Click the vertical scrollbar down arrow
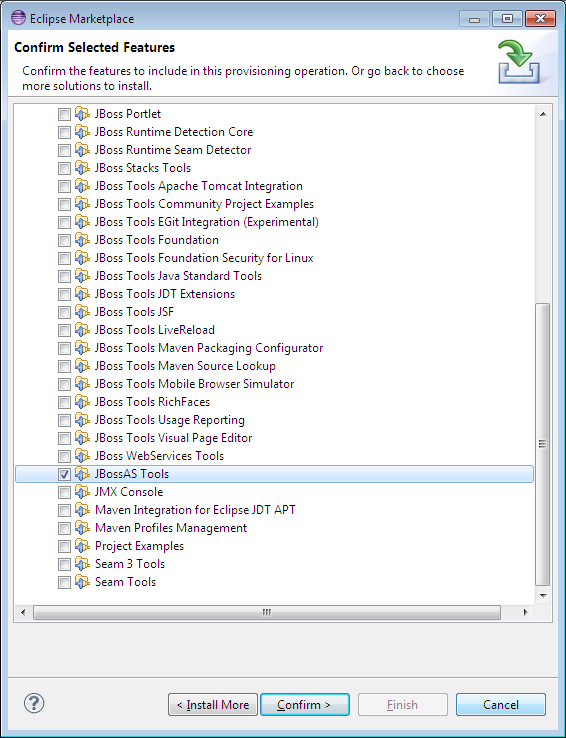Viewport: 566px width, 738px height. click(x=543, y=595)
